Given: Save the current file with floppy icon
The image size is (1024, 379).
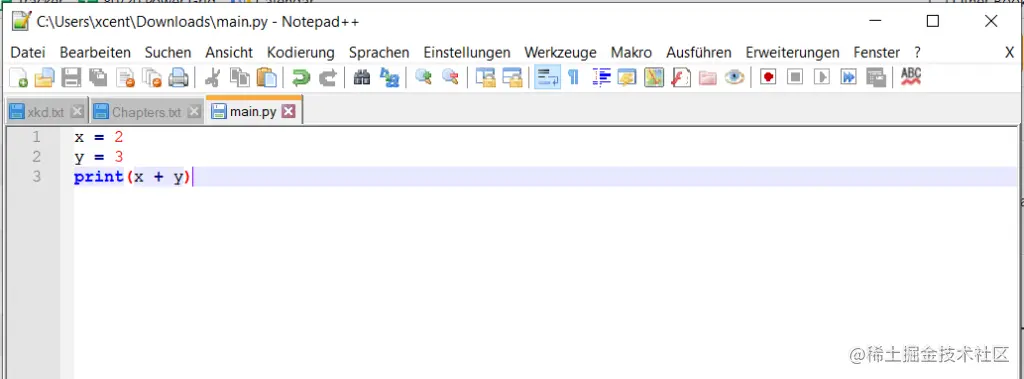Looking at the screenshot, I should pyautogui.click(x=71, y=78).
